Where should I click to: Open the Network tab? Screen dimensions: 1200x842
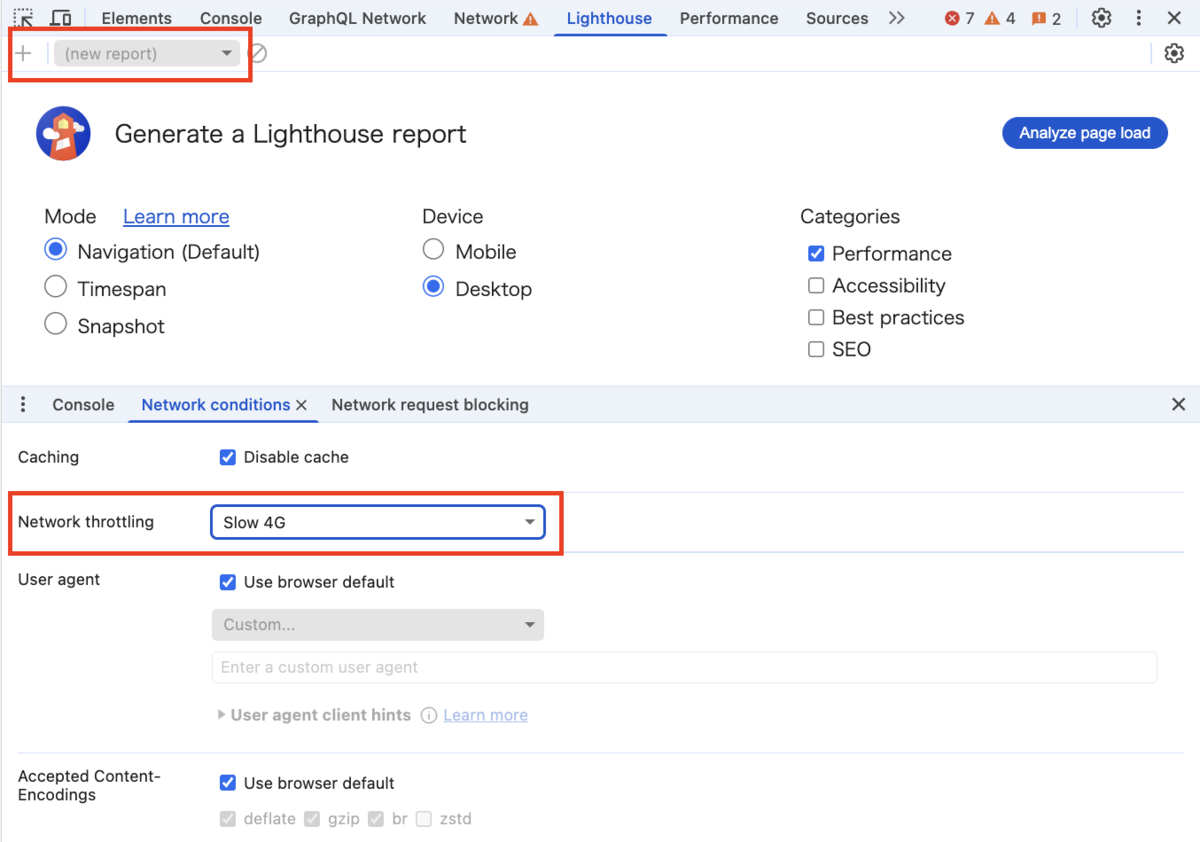495,18
